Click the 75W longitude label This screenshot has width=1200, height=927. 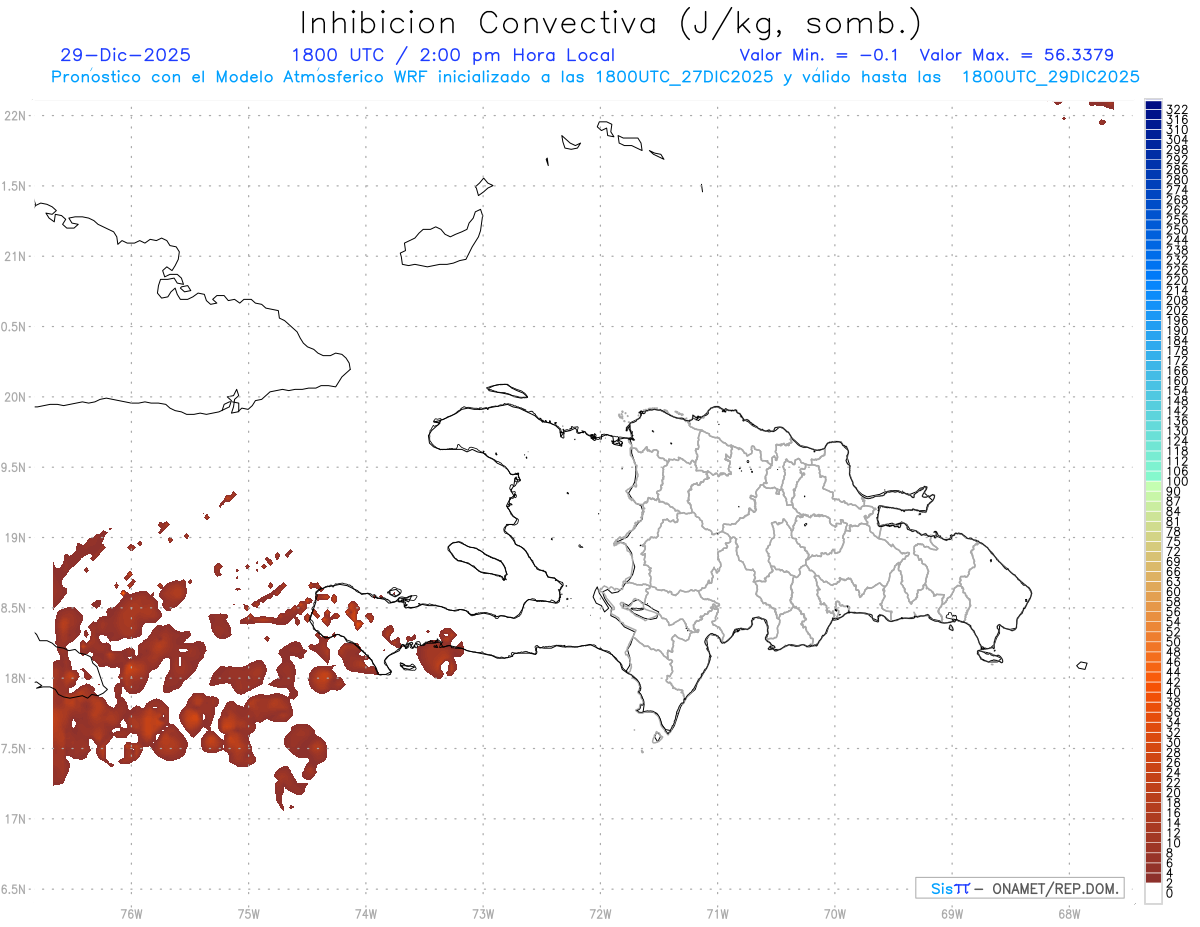pos(248,913)
